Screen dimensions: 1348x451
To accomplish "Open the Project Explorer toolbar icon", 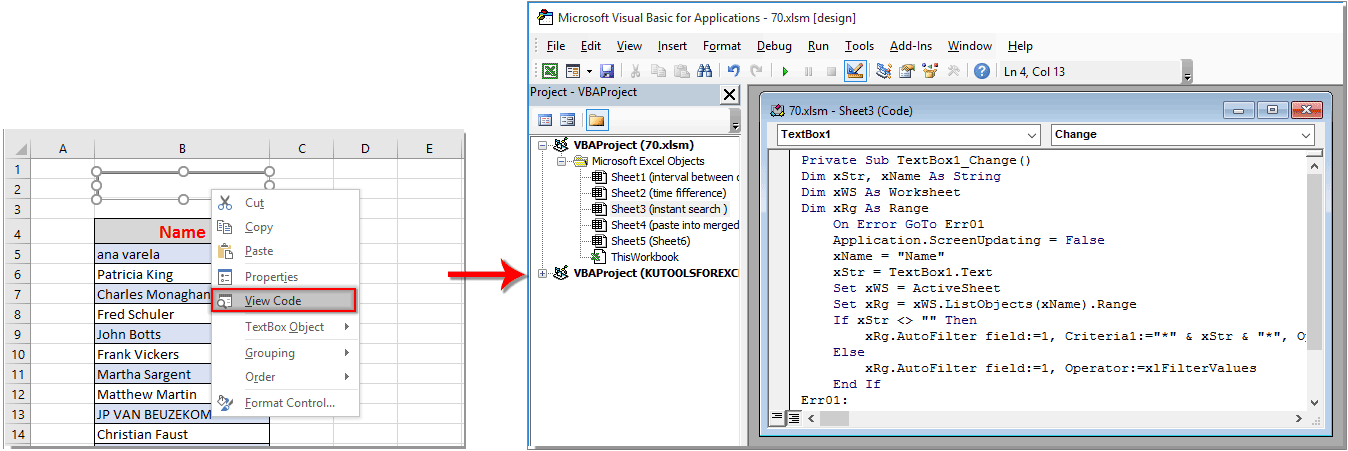I will coord(883,71).
